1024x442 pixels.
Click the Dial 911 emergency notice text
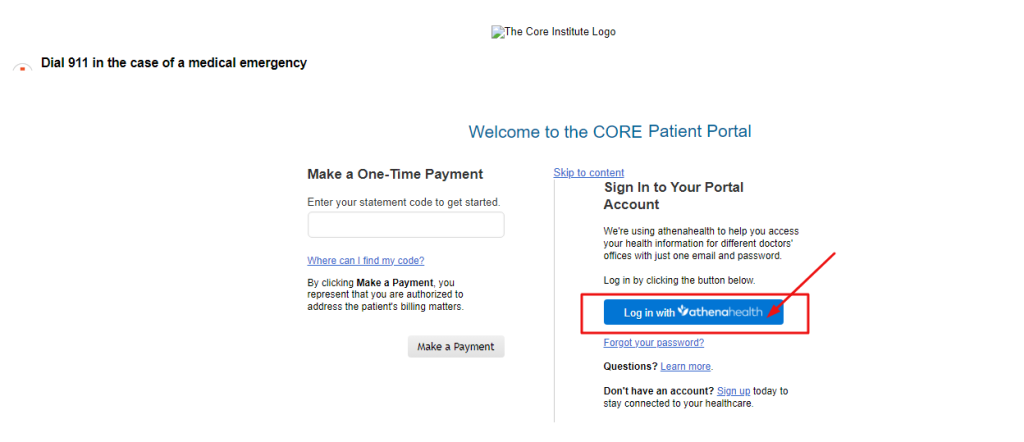174,63
